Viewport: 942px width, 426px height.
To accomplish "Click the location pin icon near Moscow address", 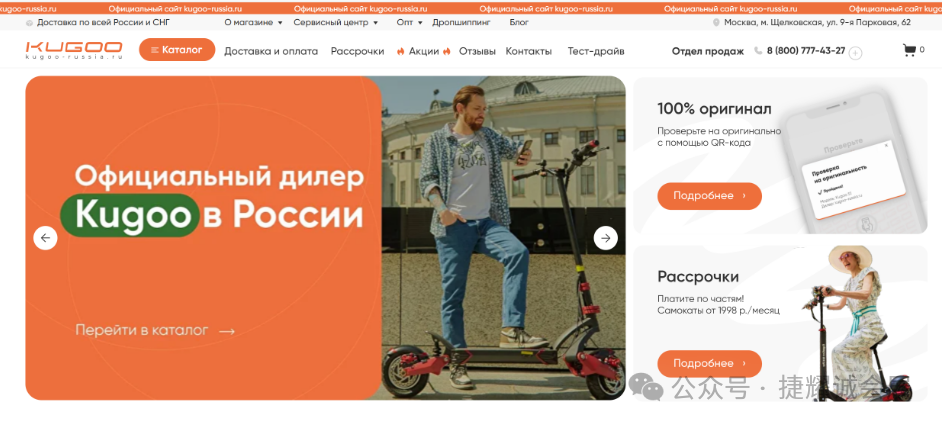I will click(716, 23).
